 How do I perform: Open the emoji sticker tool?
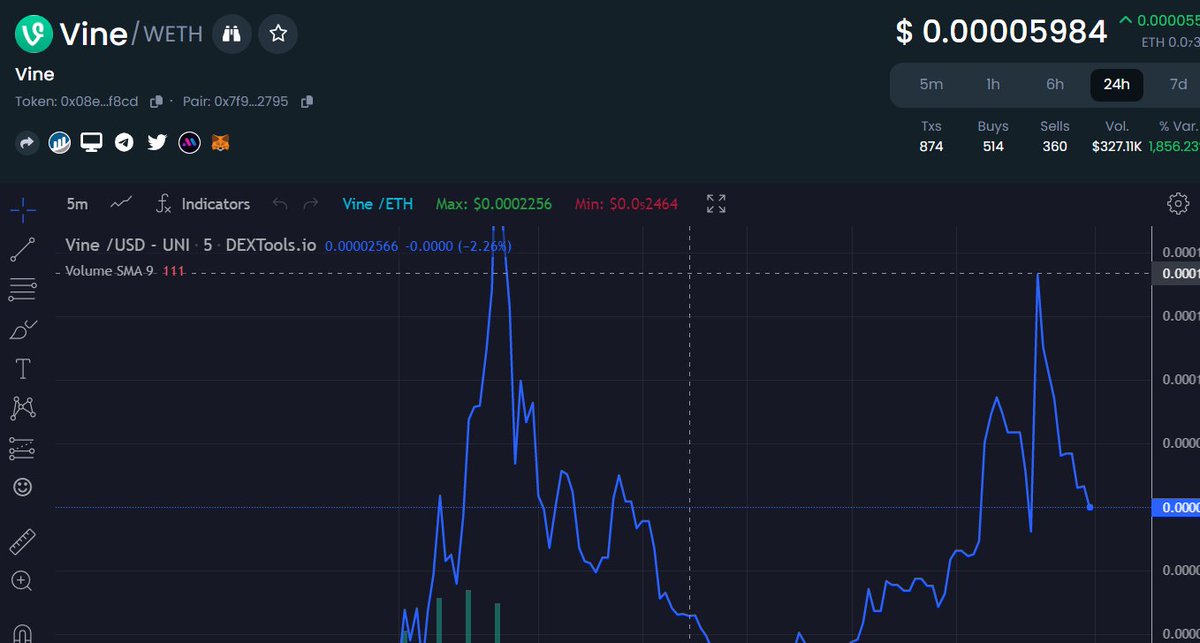(x=22, y=487)
